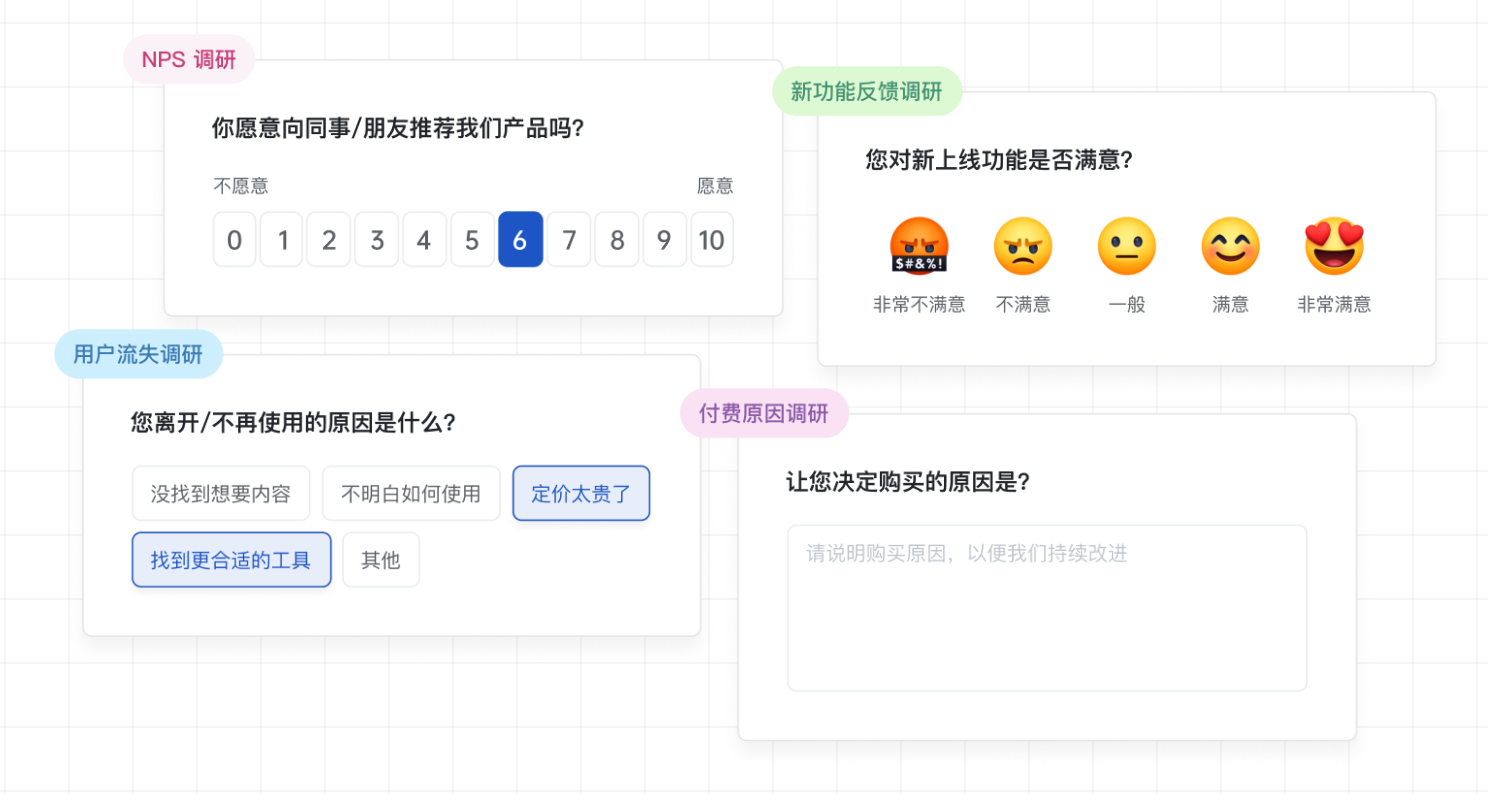Deselect the 找到更合适的工具 option

pos(231,560)
